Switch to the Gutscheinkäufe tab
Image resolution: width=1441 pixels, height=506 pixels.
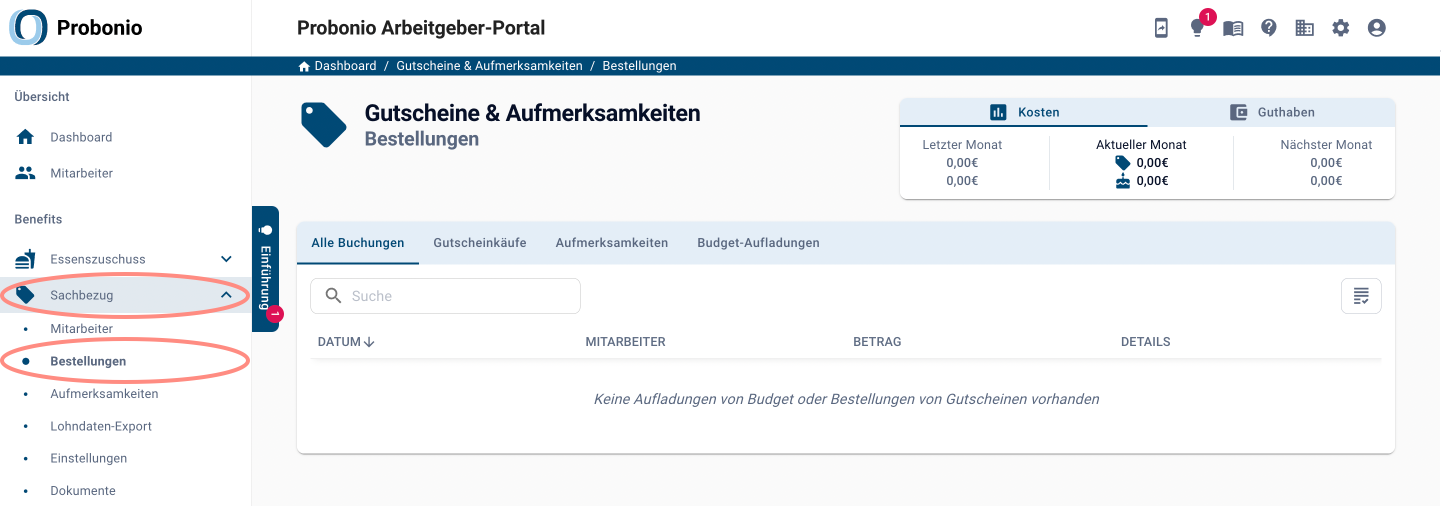coord(480,243)
